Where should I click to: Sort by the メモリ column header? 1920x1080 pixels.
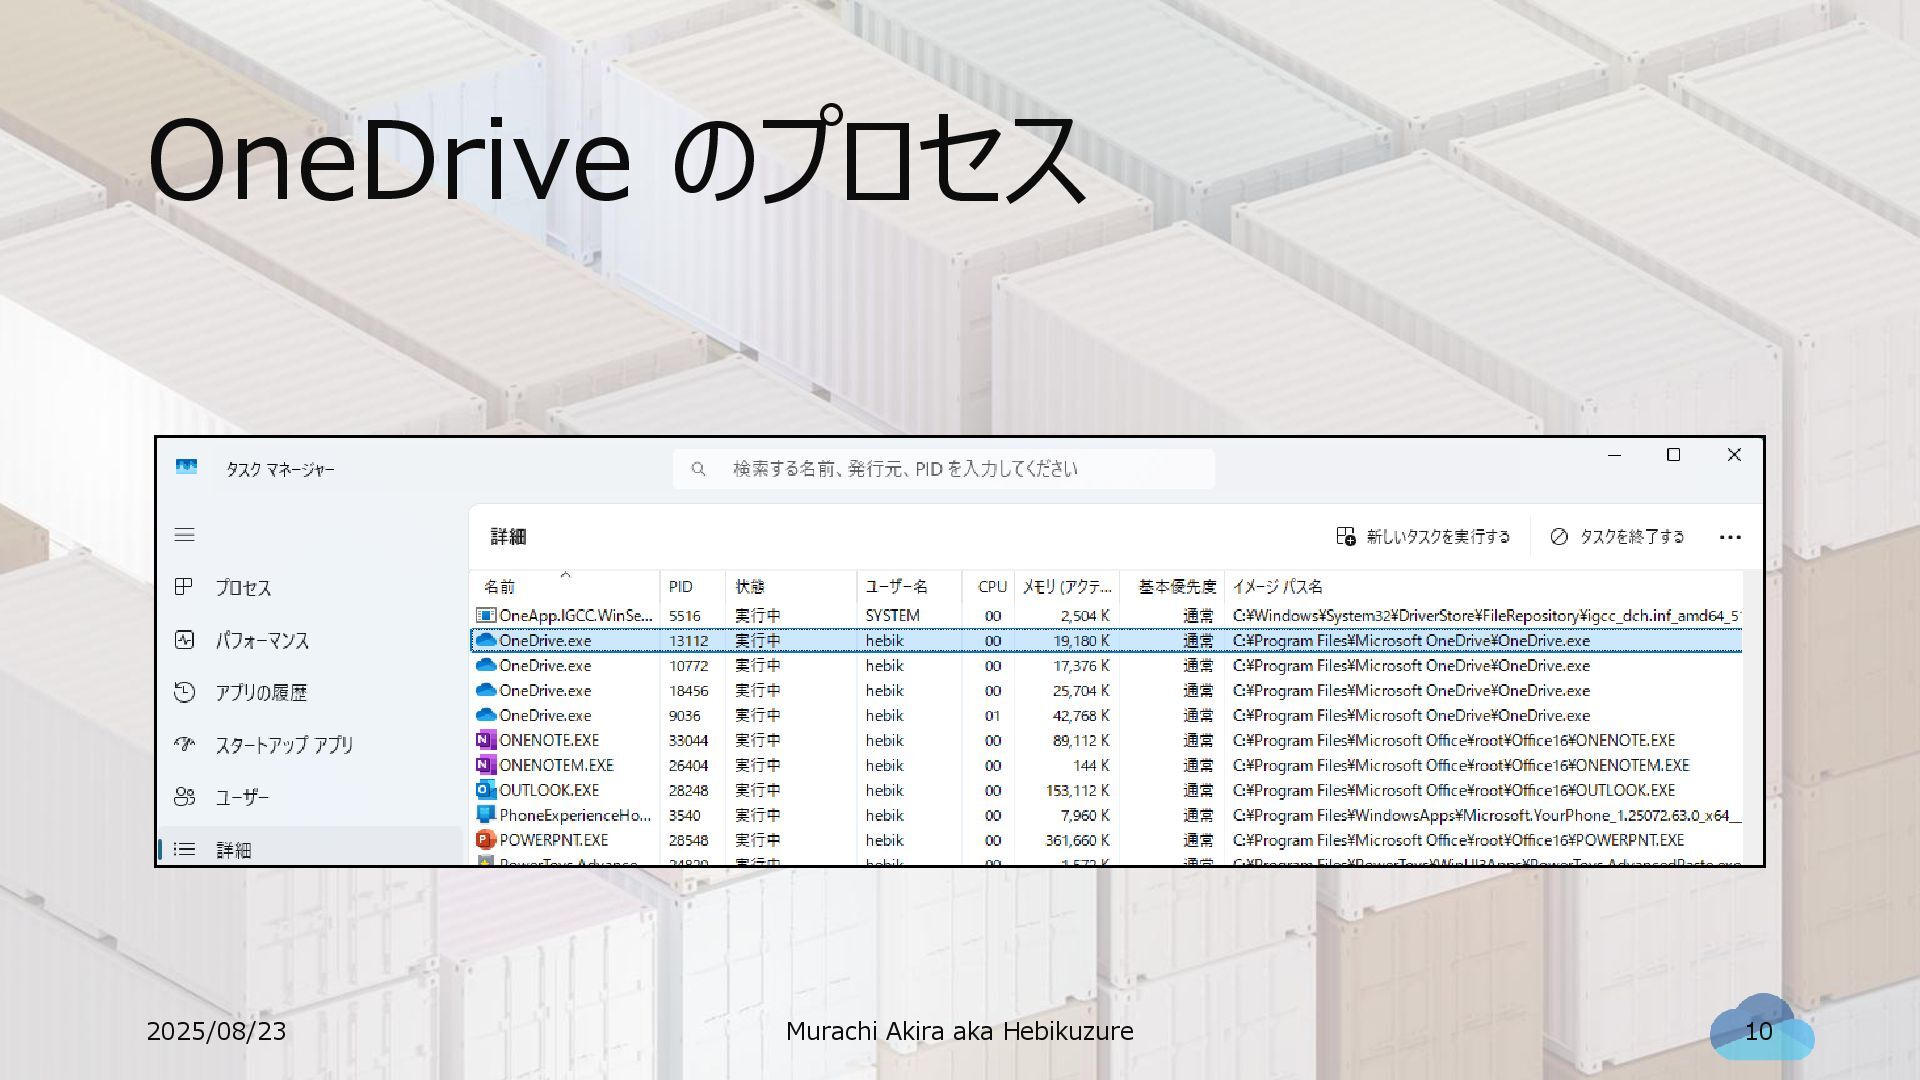[x=1066, y=586]
